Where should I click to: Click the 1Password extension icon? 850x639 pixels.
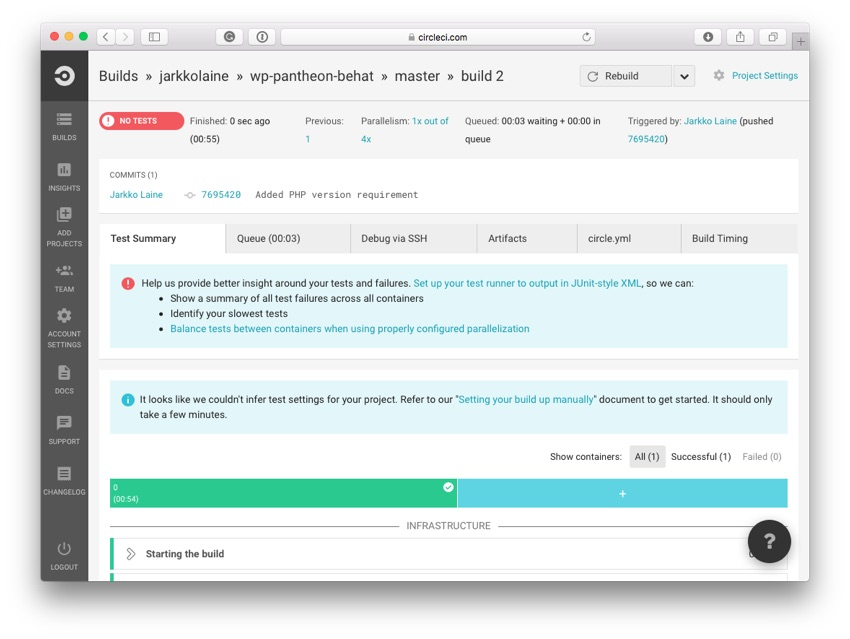coord(262,37)
